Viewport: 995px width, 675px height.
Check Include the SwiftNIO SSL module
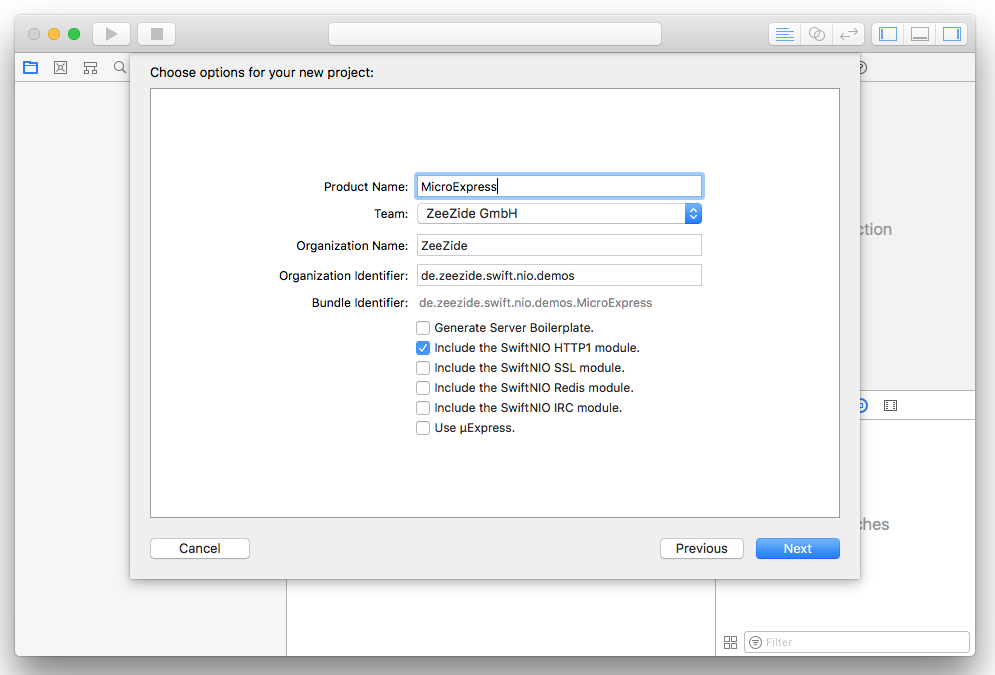pyautogui.click(x=423, y=368)
